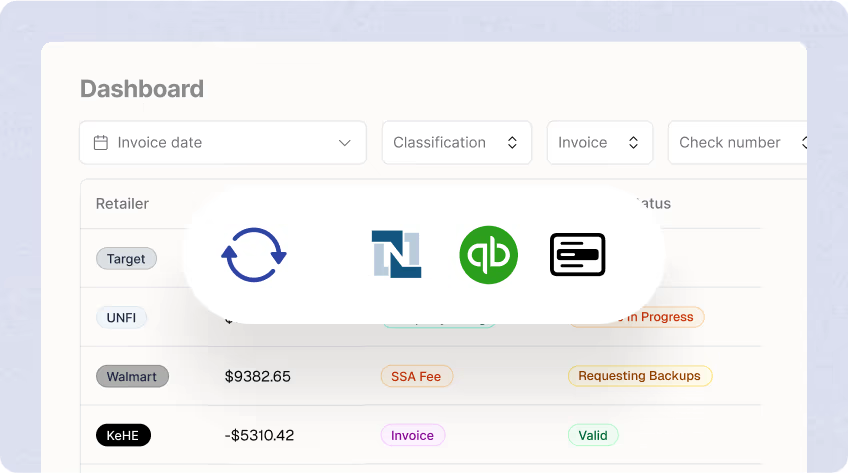Image resolution: width=848 pixels, height=473 pixels.
Task: Click the $9382.65 amount cell
Action: click(x=257, y=376)
